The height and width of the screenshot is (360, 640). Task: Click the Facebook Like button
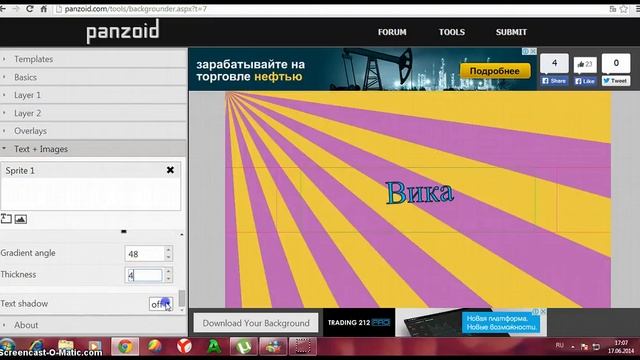tap(585, 81)
